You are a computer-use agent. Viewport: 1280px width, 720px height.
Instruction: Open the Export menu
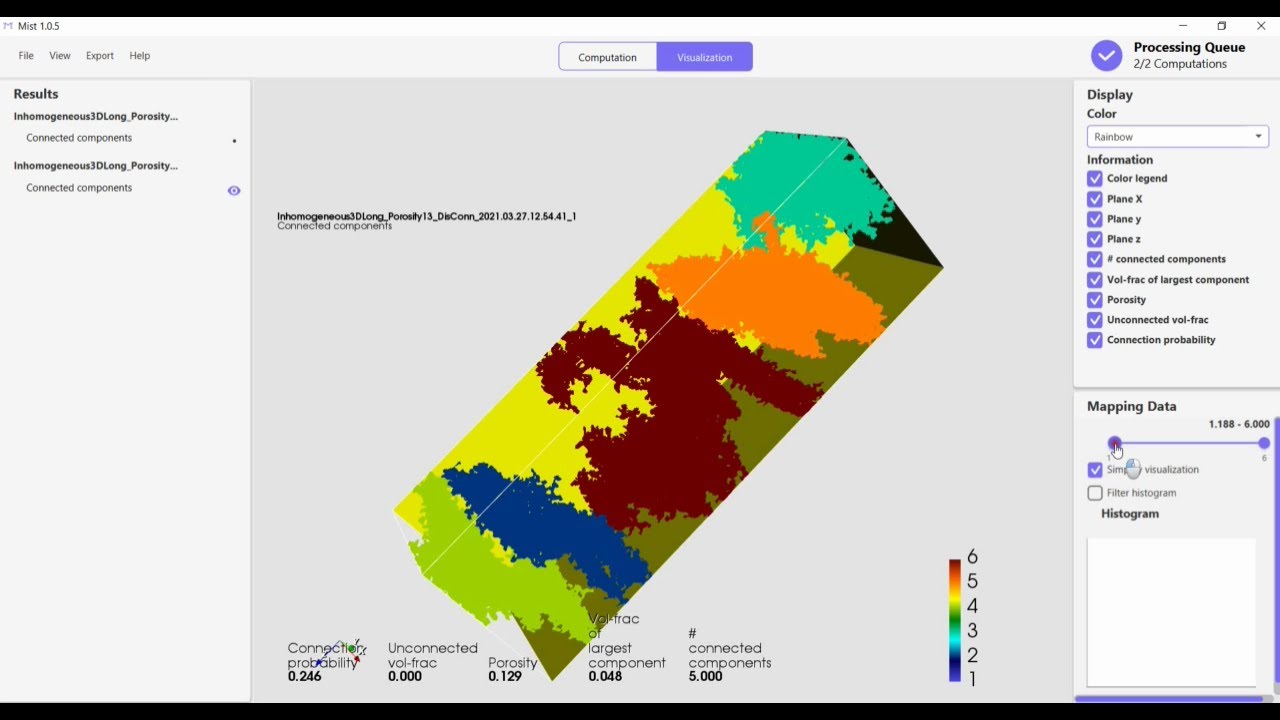click(x=100, y=56)
